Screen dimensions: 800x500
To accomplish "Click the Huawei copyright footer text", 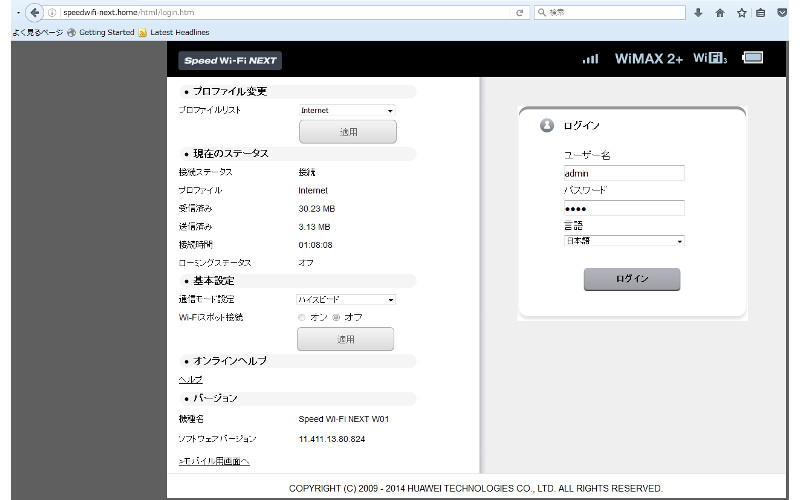I will click(476, 488).
